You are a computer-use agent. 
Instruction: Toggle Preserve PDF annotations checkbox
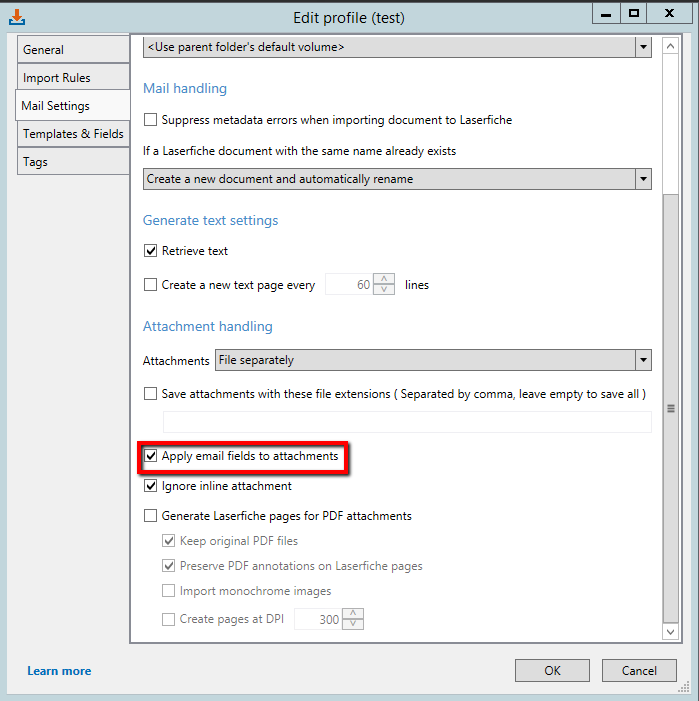168,566
